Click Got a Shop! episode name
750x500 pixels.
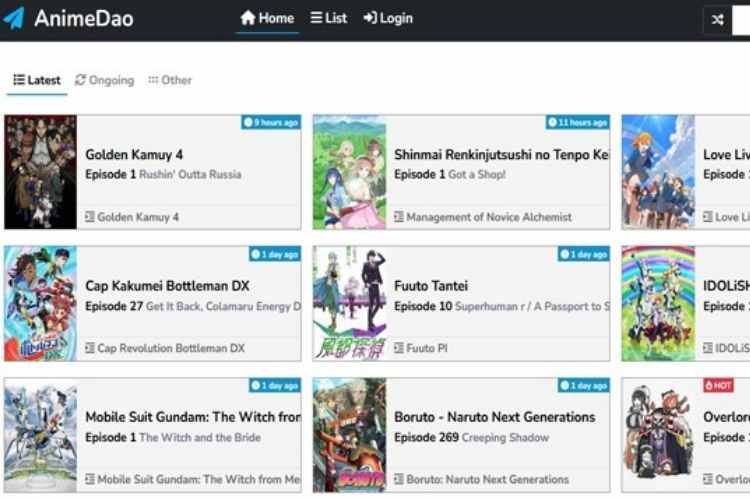point(477,174)
